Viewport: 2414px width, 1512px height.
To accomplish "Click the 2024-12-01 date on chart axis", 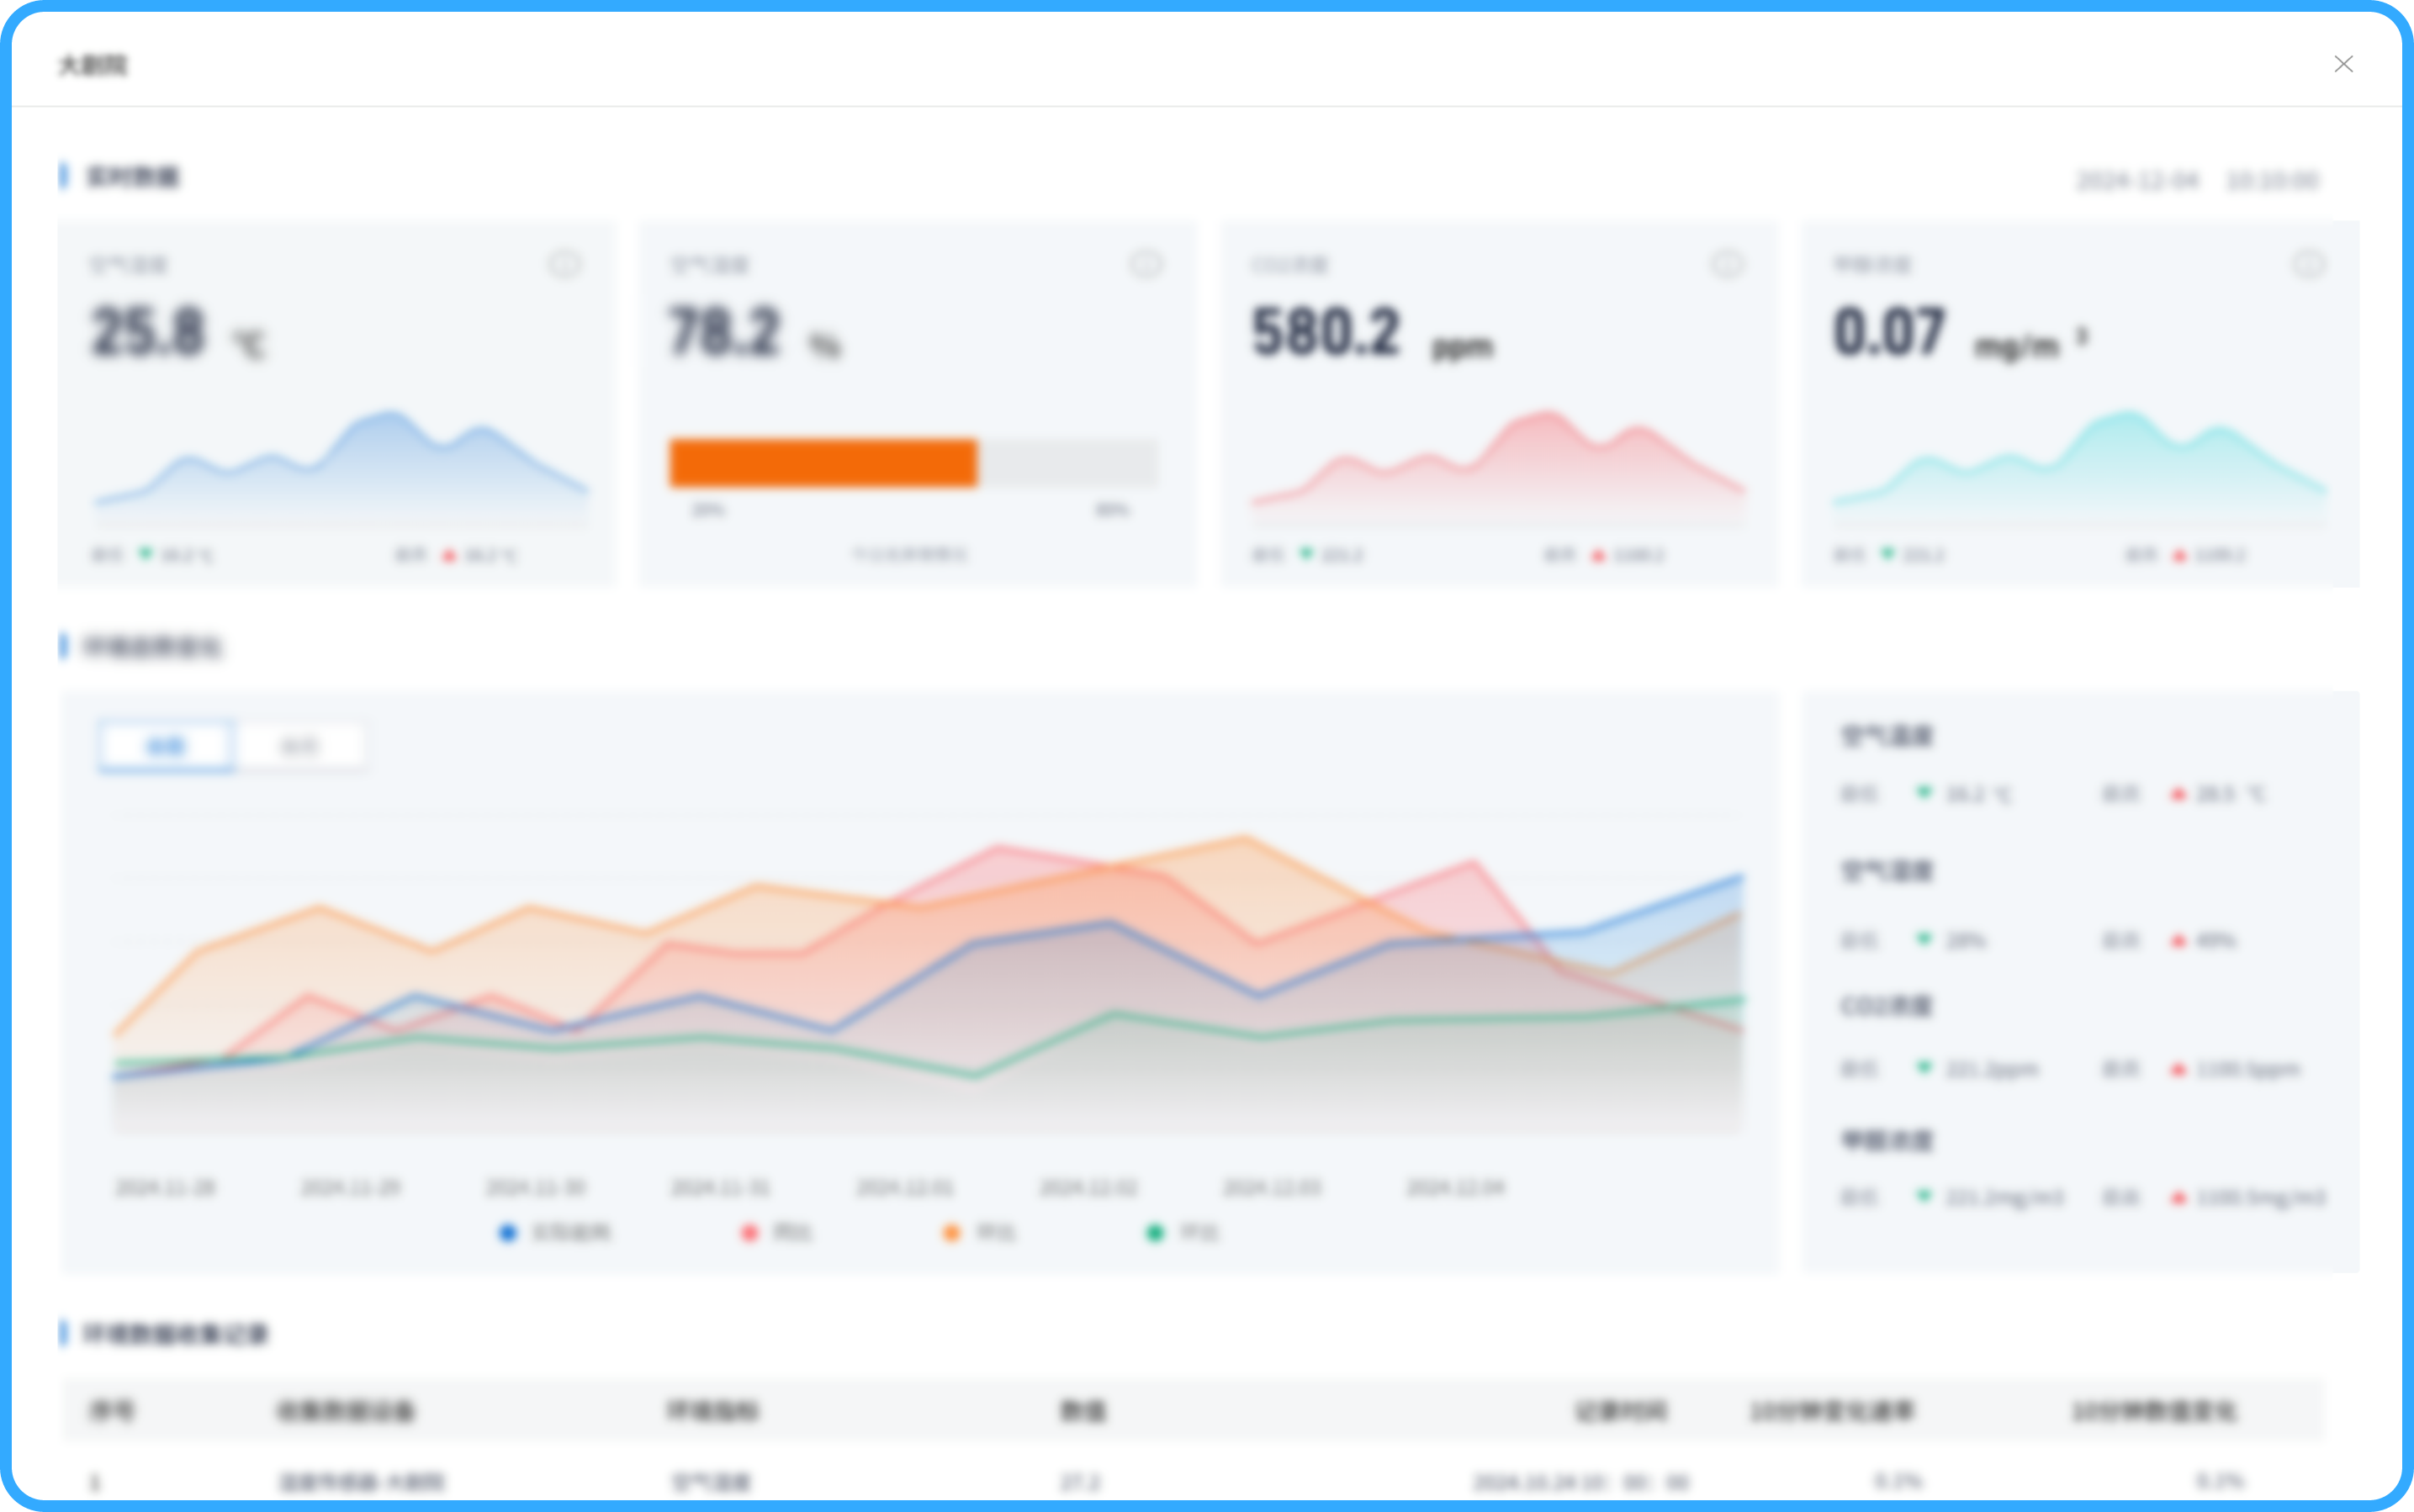I will pyautogui.click(x=905, y=1187).
